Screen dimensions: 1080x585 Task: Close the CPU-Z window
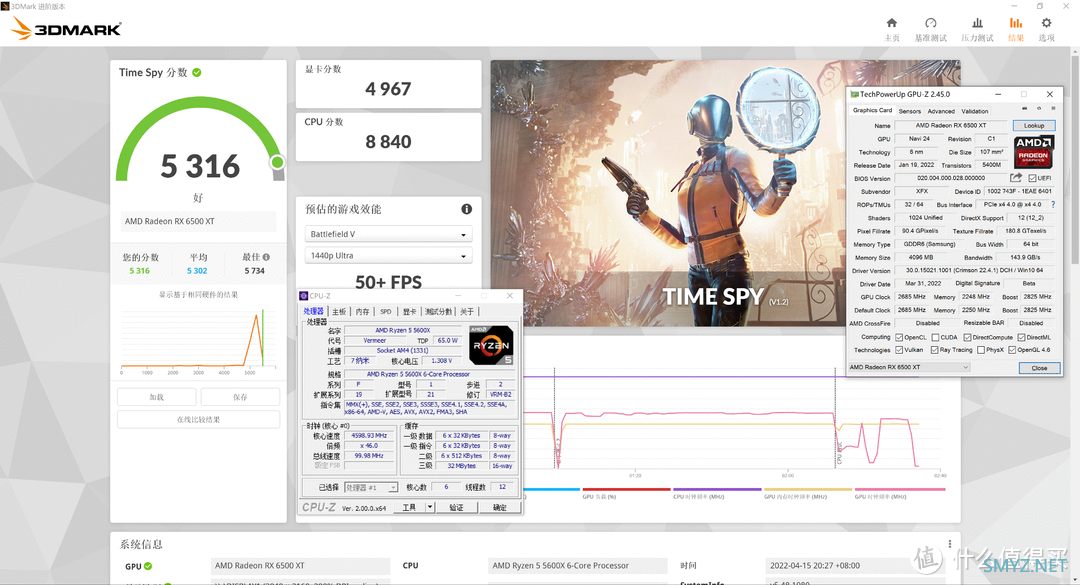point(510,296)
